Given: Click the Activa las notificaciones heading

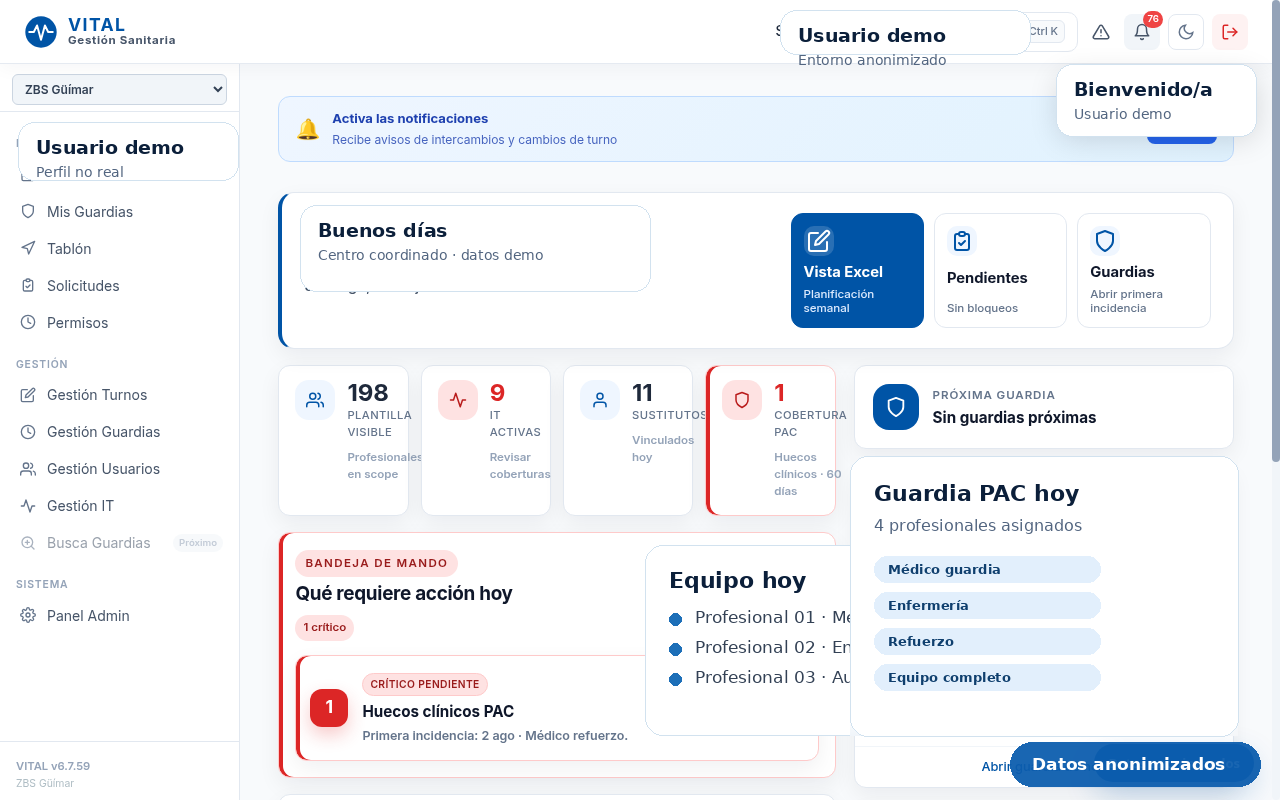Looking at the screenshot, I should (410, 118).
